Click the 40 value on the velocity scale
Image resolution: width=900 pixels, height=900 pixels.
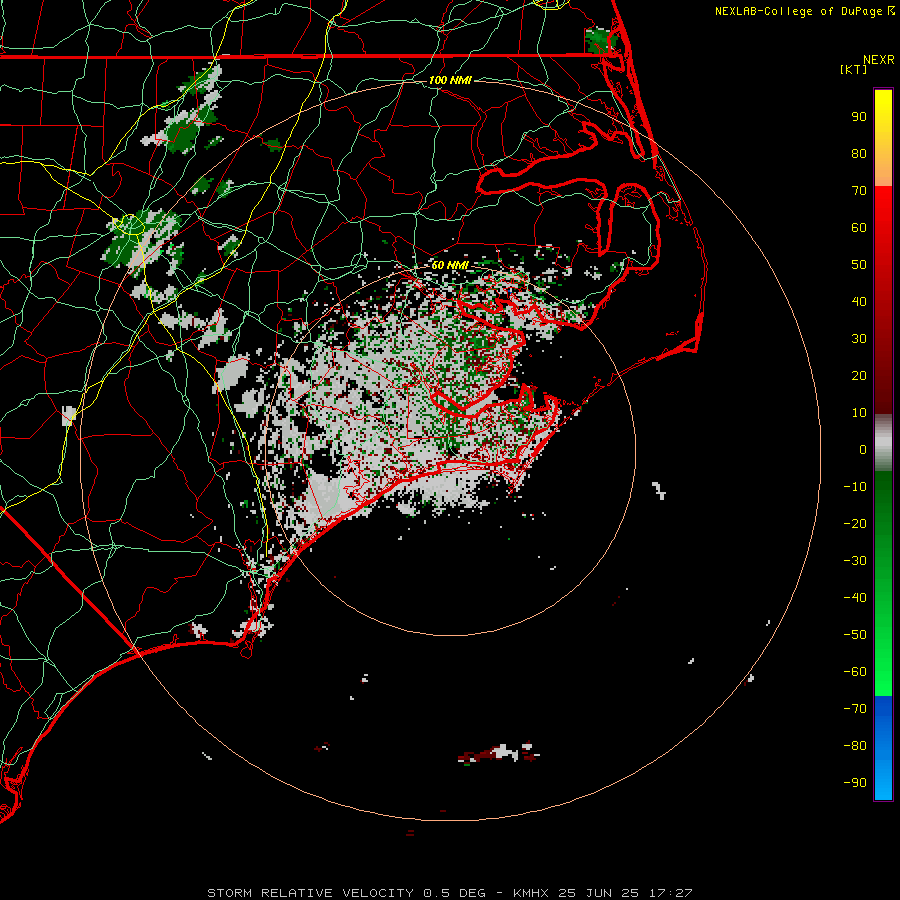(859, 302)
